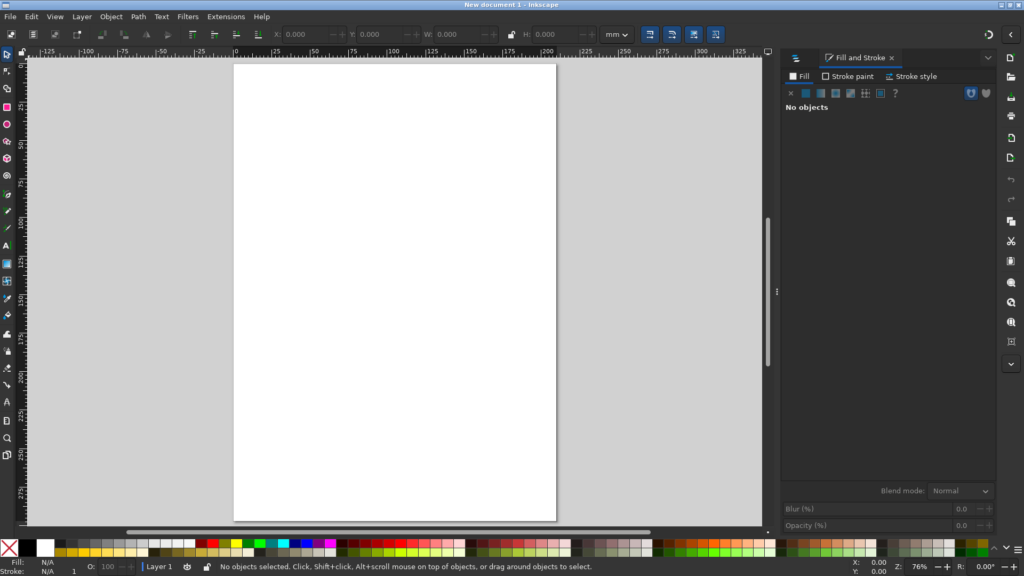1024x576 pixels.
Task: Click the New document icon
Action: click(x=1011, y=57)
